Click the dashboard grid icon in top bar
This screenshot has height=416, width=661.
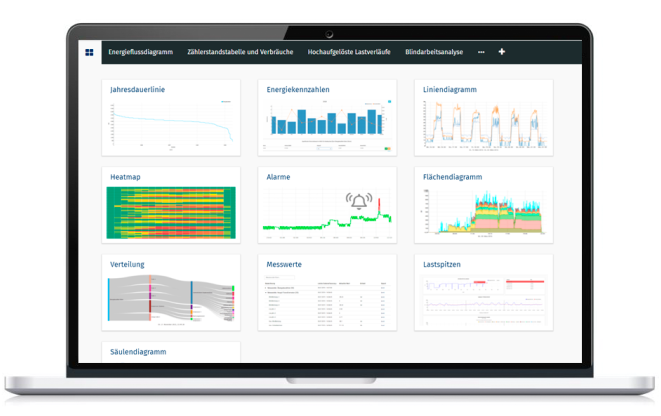[90, 52]
